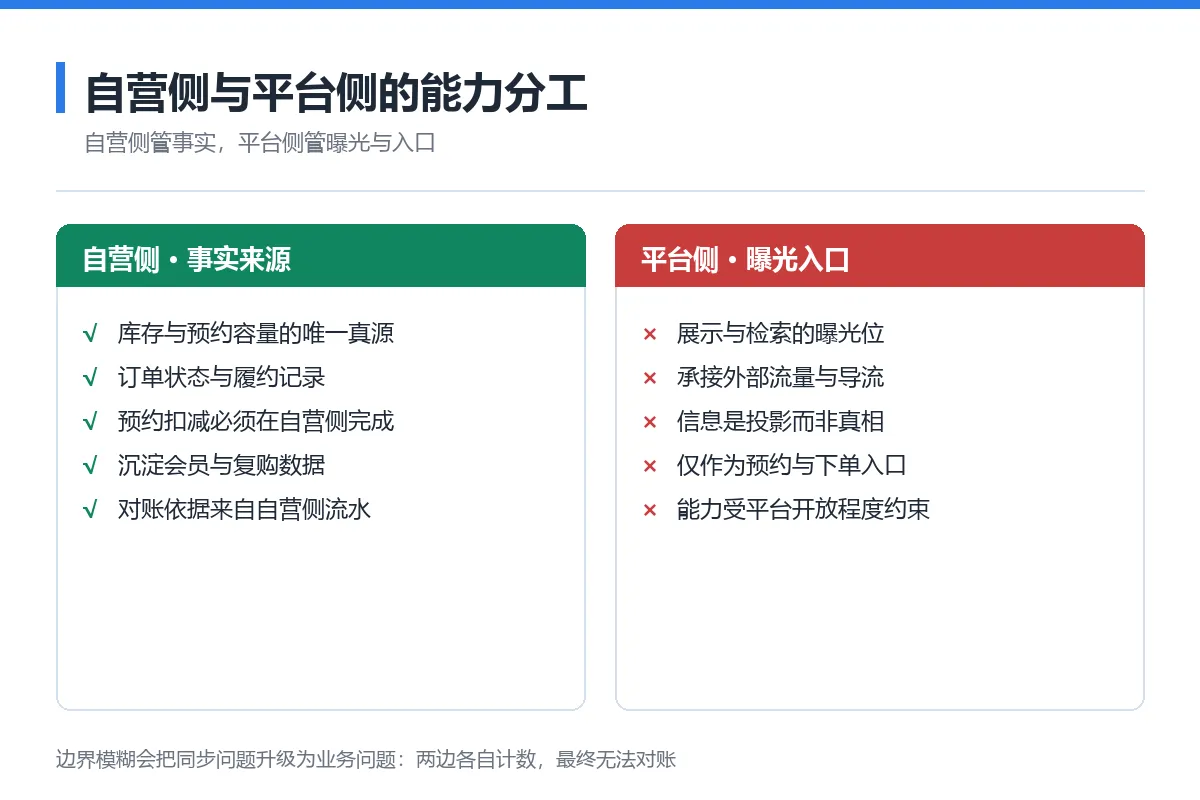Select text 信息是投影而非真相
1200x800 pixels.
(x=780, y=422)
